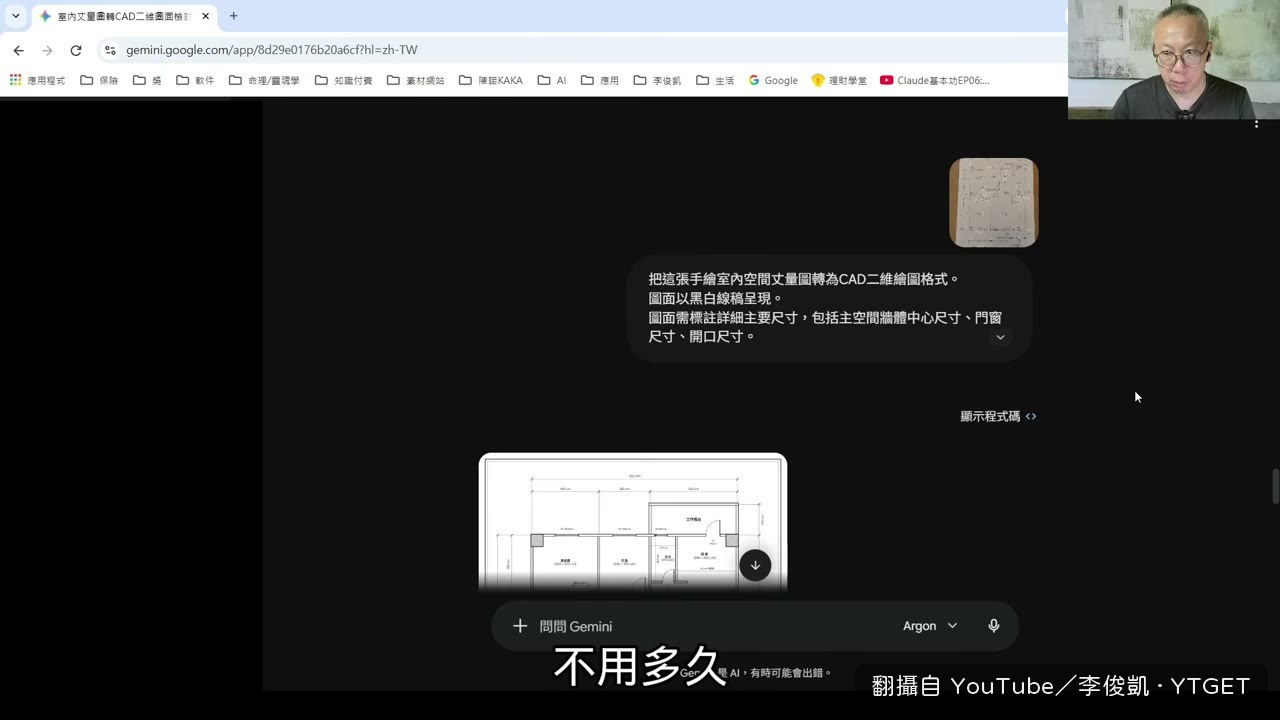Open the 陳諾KAKA bookmark folder
The image size is (1280, 720).
(491, 80)
